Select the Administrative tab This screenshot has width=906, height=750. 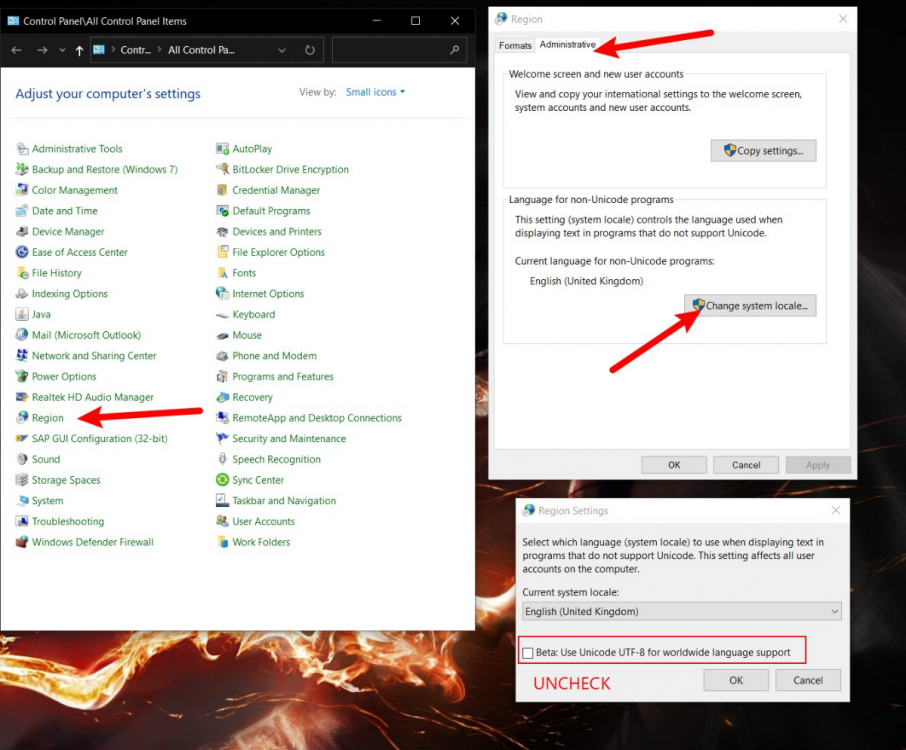click(x=567, y=45)
